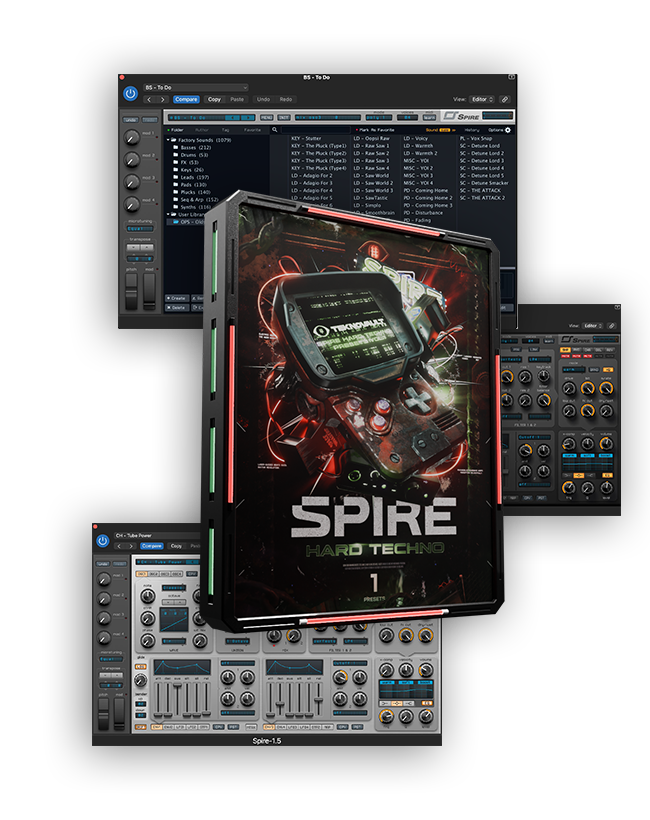Toggle power button in top BS - To Do window
The width and height of the screenshot is (650, 820).
pyautogui.click(x=130, y=94)
